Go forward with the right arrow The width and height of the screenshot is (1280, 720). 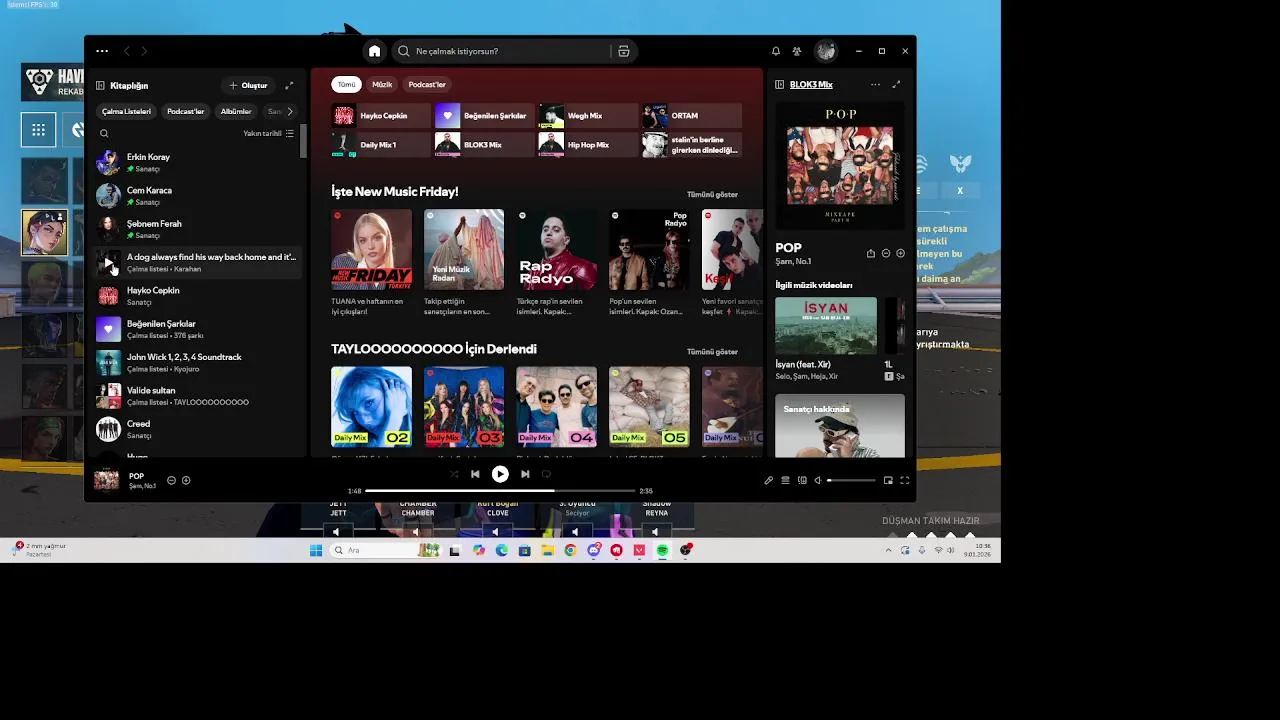coord(144,51)
